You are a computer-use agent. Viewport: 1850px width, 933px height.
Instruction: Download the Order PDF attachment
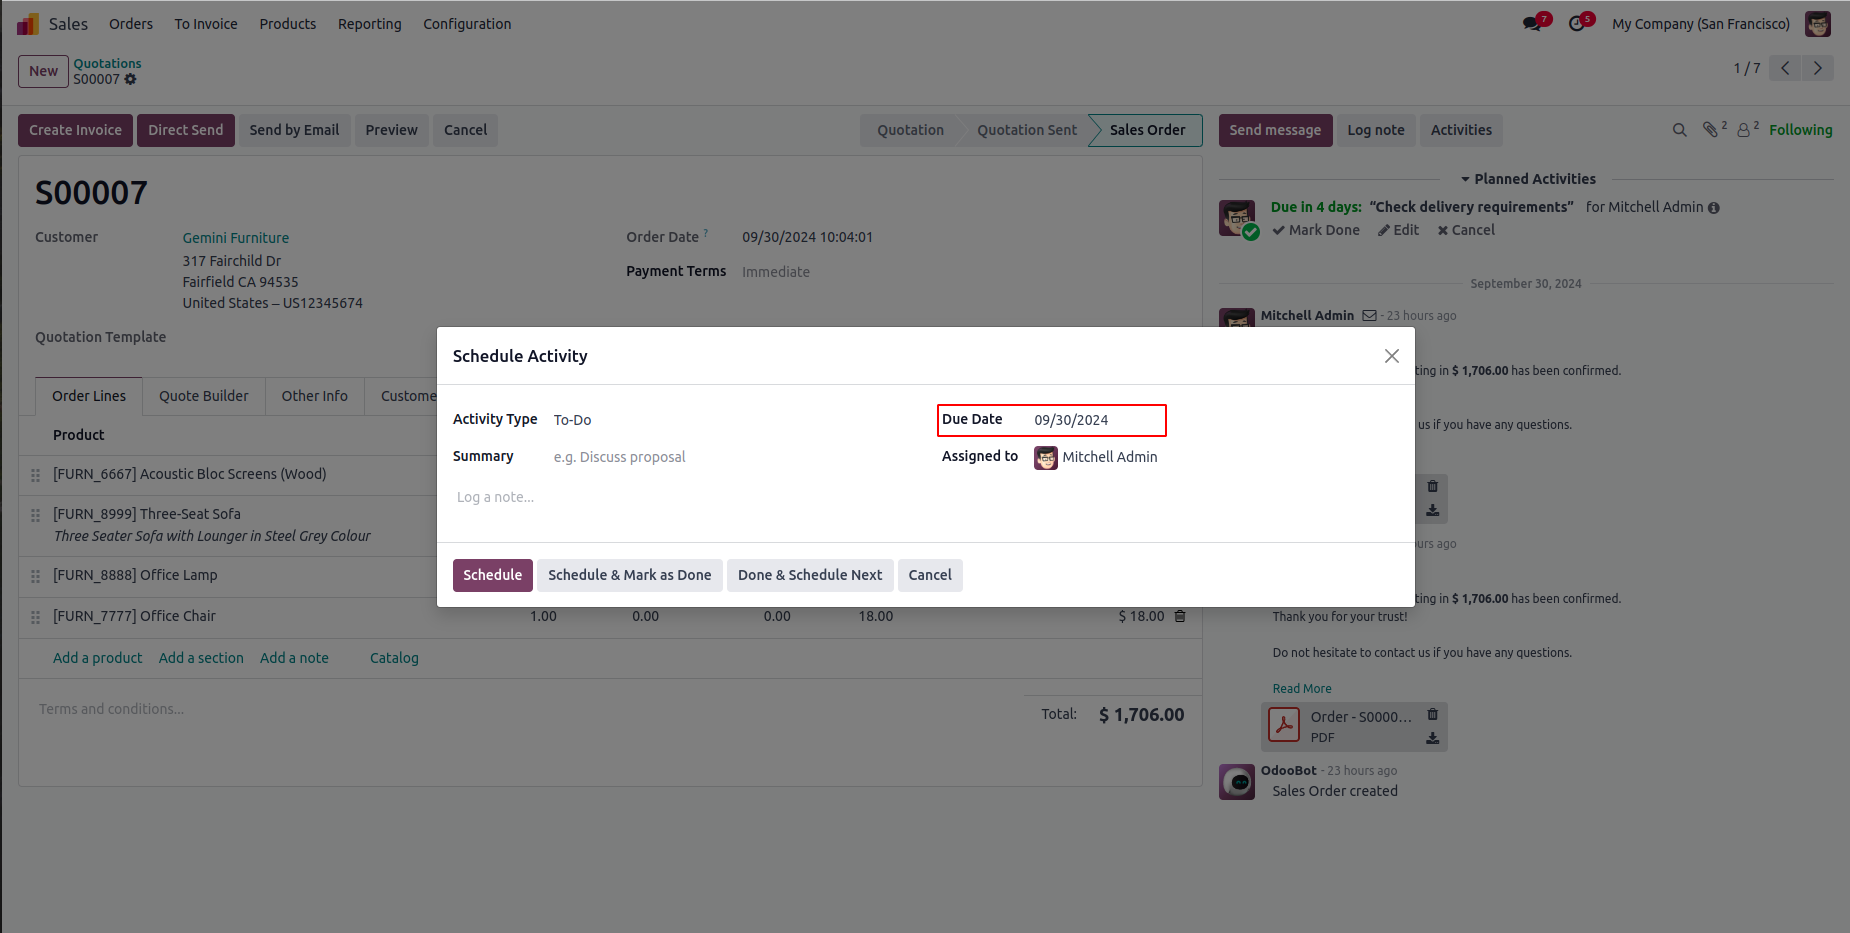(x=1432, y=738)
